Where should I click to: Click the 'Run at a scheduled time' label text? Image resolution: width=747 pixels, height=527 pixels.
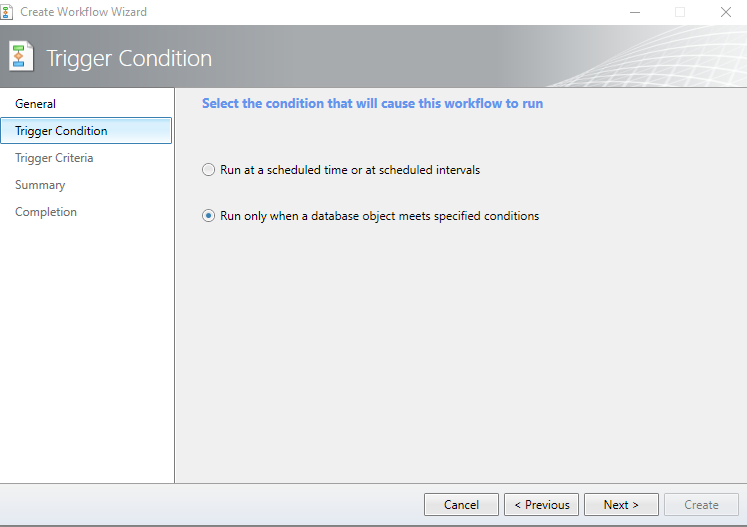point(350,170)
